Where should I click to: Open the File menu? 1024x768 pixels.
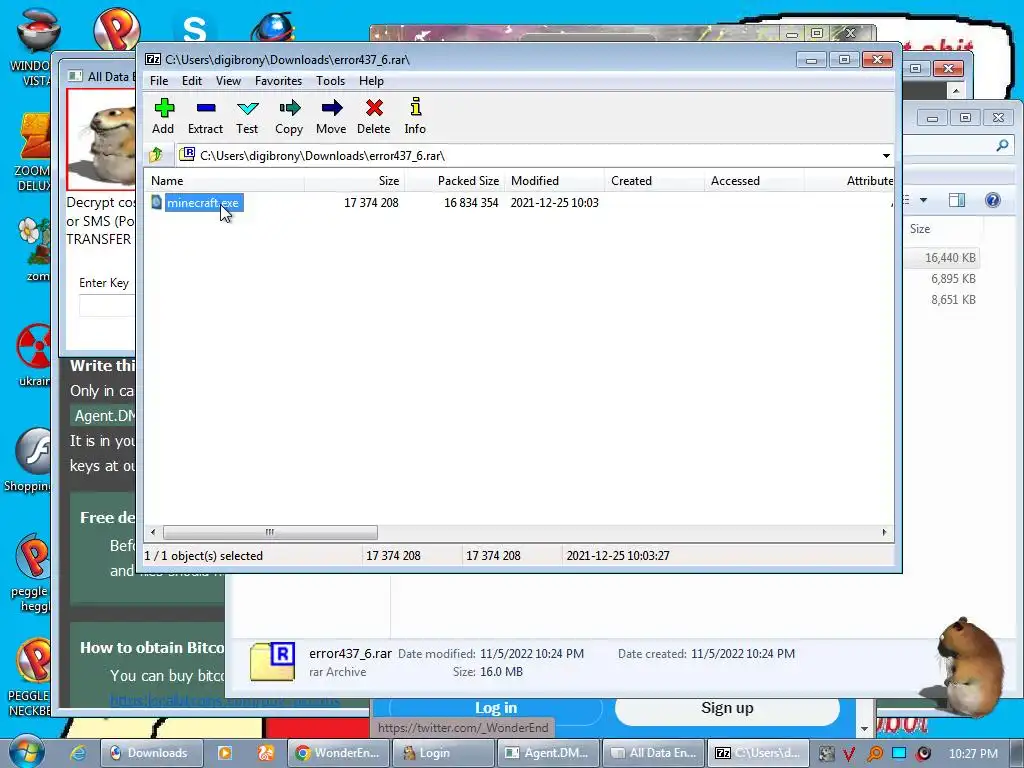pos(159,81)
